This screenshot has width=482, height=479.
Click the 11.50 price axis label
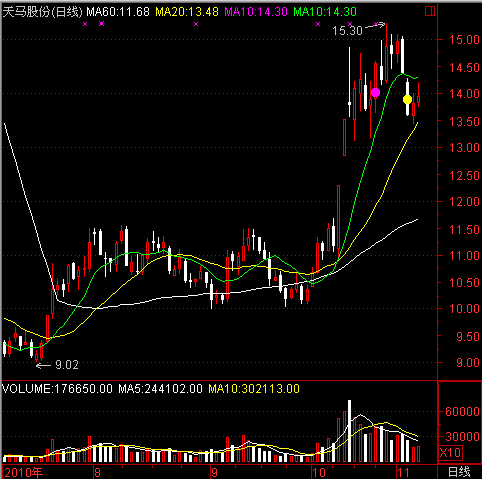464,230
